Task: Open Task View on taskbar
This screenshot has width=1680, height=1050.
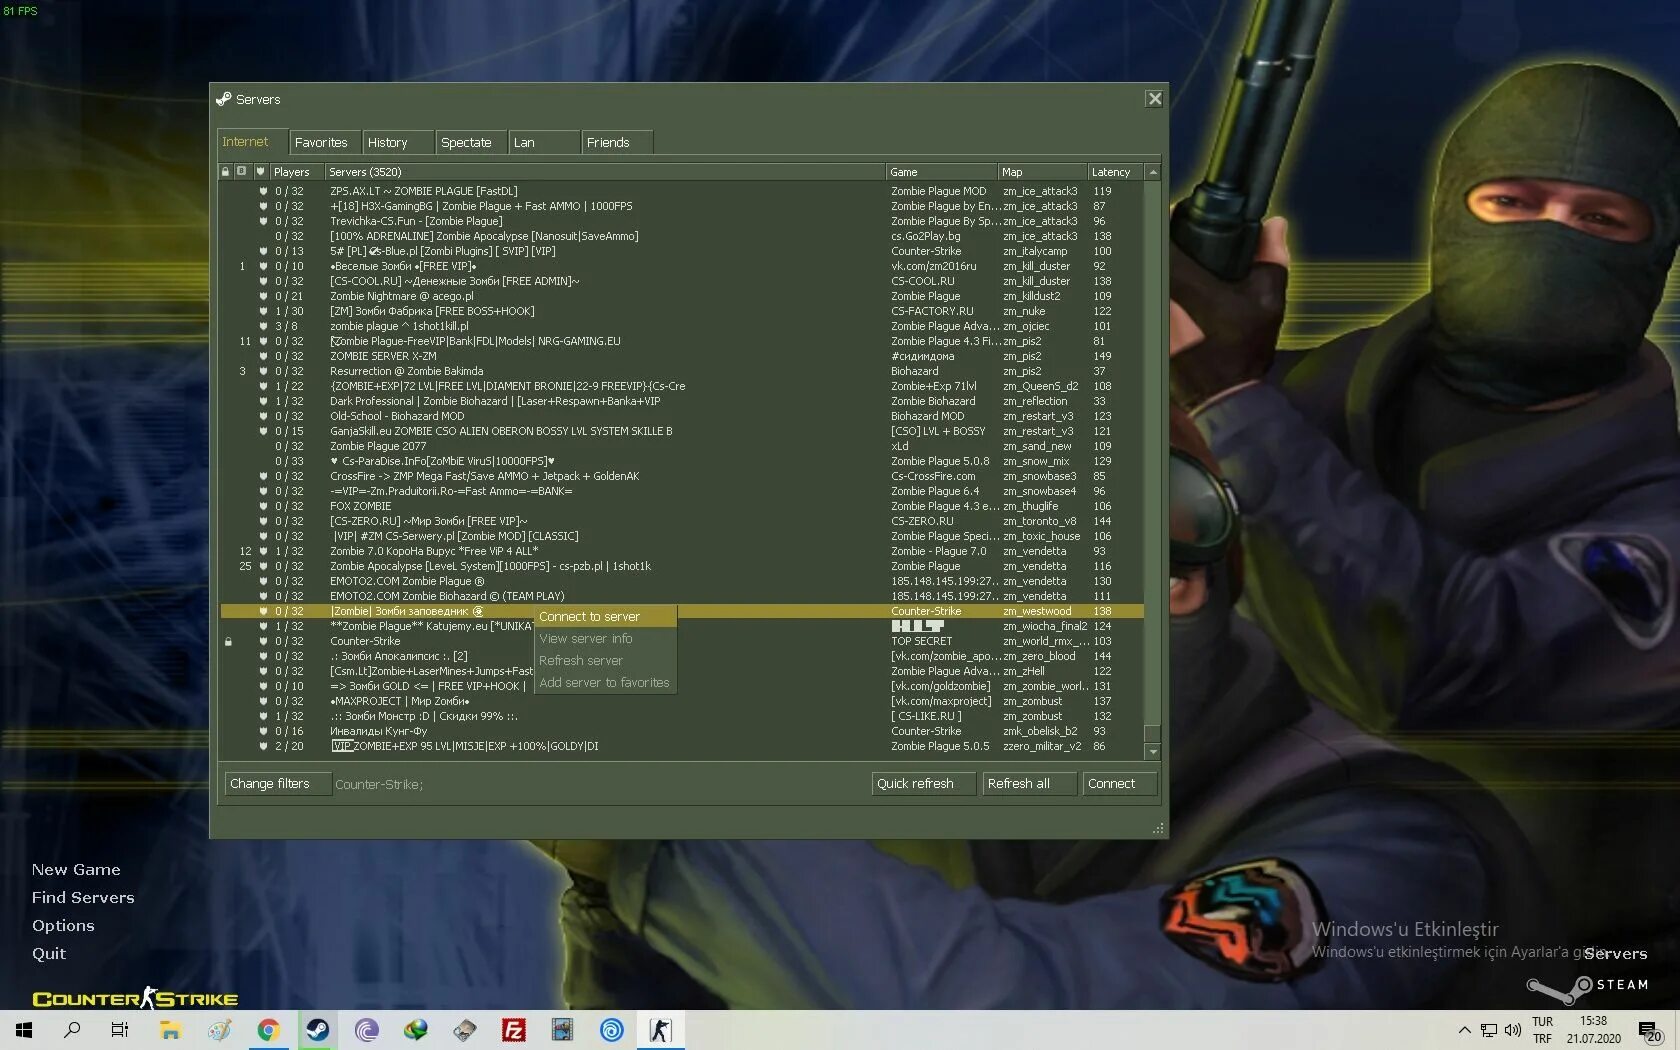Action: tap(120, 1030)
